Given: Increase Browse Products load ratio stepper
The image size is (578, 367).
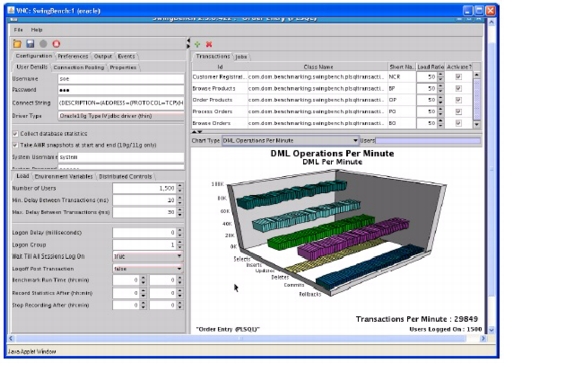Looking at the screenshot, I should pyautogui.click(x=440, y=87).
